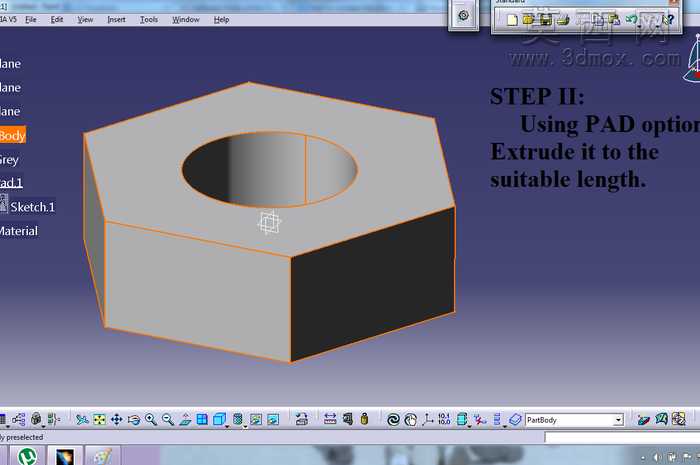This screenshot has height=465, width=700.
Task: Open the view mode dropdown arrow
Action: click(x=245, y=427)
